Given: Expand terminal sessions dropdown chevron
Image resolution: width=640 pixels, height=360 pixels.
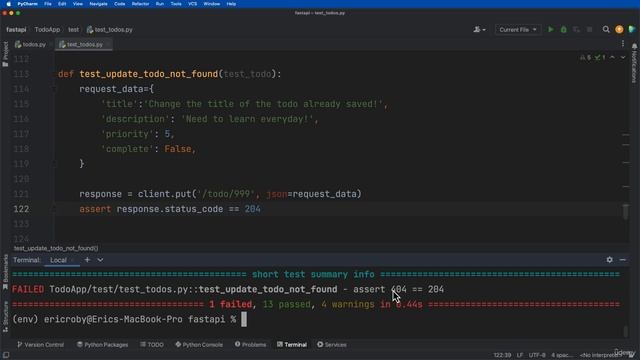Looking at the screenshot, I should pyautogui.click(x=100, y=260).
